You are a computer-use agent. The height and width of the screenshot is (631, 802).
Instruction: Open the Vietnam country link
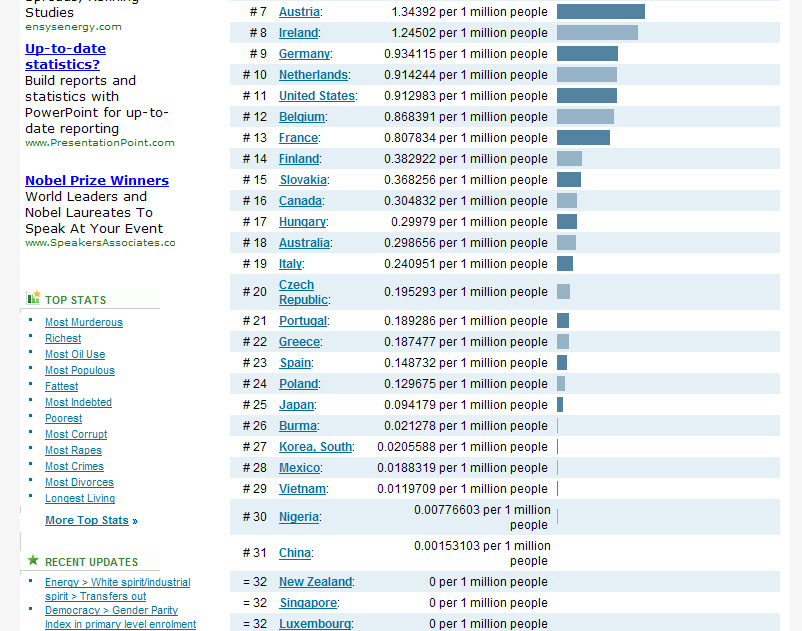tap(302, 488)
